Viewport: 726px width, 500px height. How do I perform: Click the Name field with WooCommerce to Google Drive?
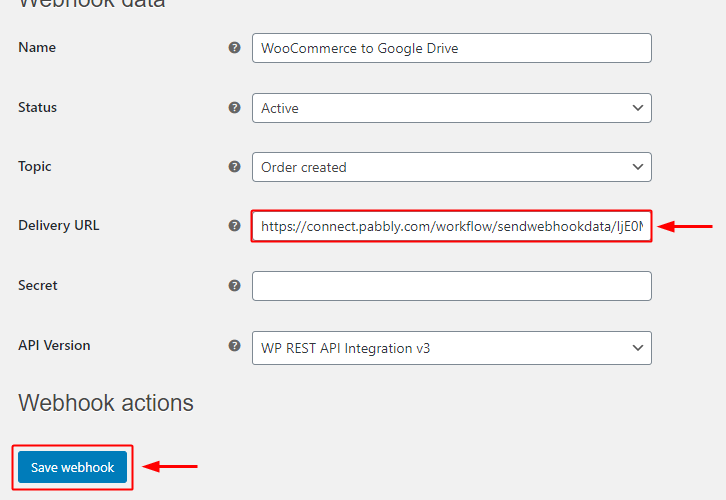coord(451,48)
